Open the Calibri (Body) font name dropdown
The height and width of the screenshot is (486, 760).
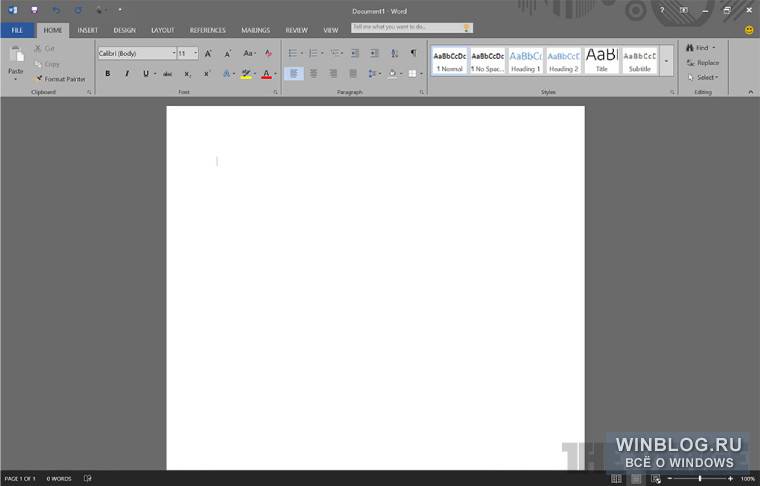[x=174, y=53]
